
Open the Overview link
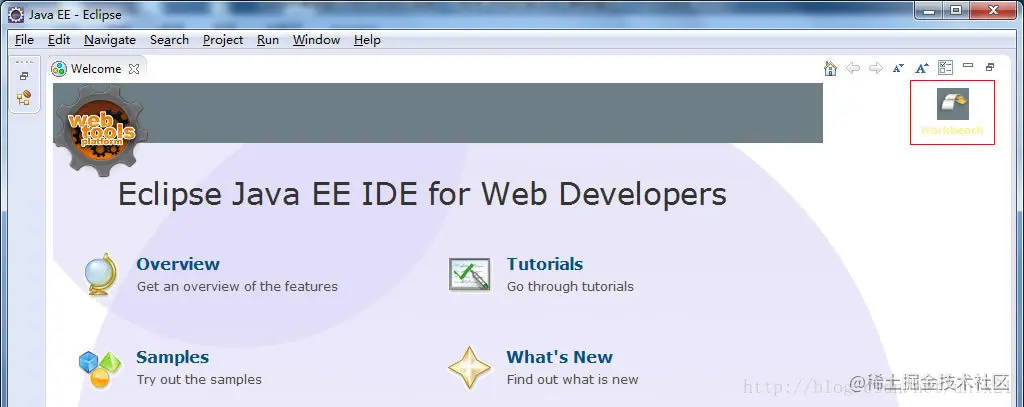pos(178,264)
